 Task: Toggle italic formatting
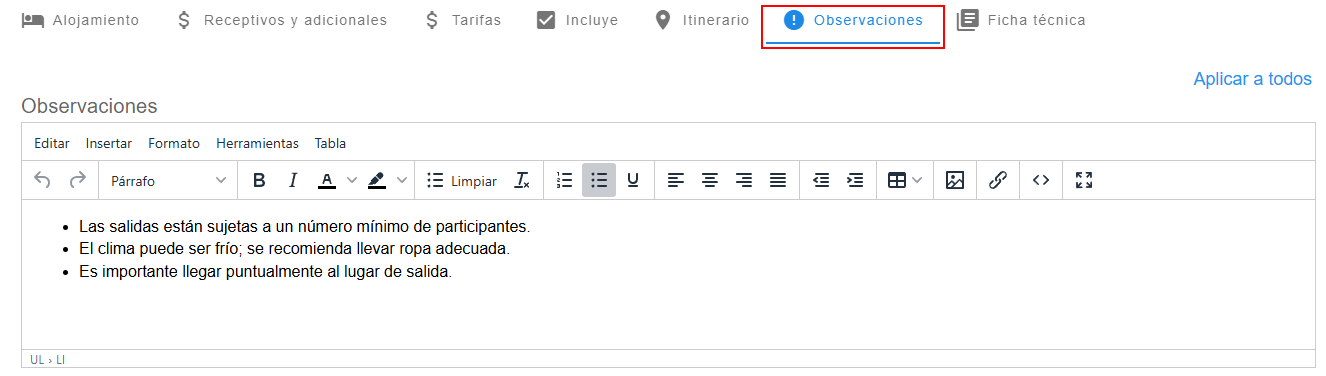point(293,180)
